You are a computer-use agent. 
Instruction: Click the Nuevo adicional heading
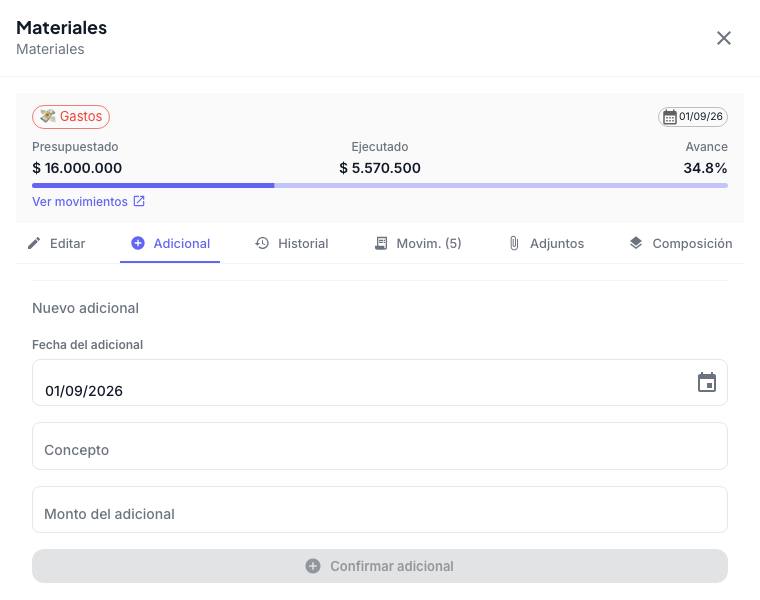click(x=85, y=308)
